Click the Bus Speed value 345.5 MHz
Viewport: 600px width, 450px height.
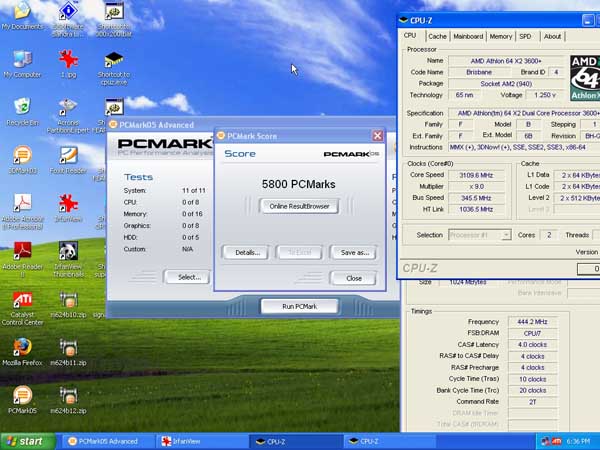pyautogui.click(x=476, y=198)
